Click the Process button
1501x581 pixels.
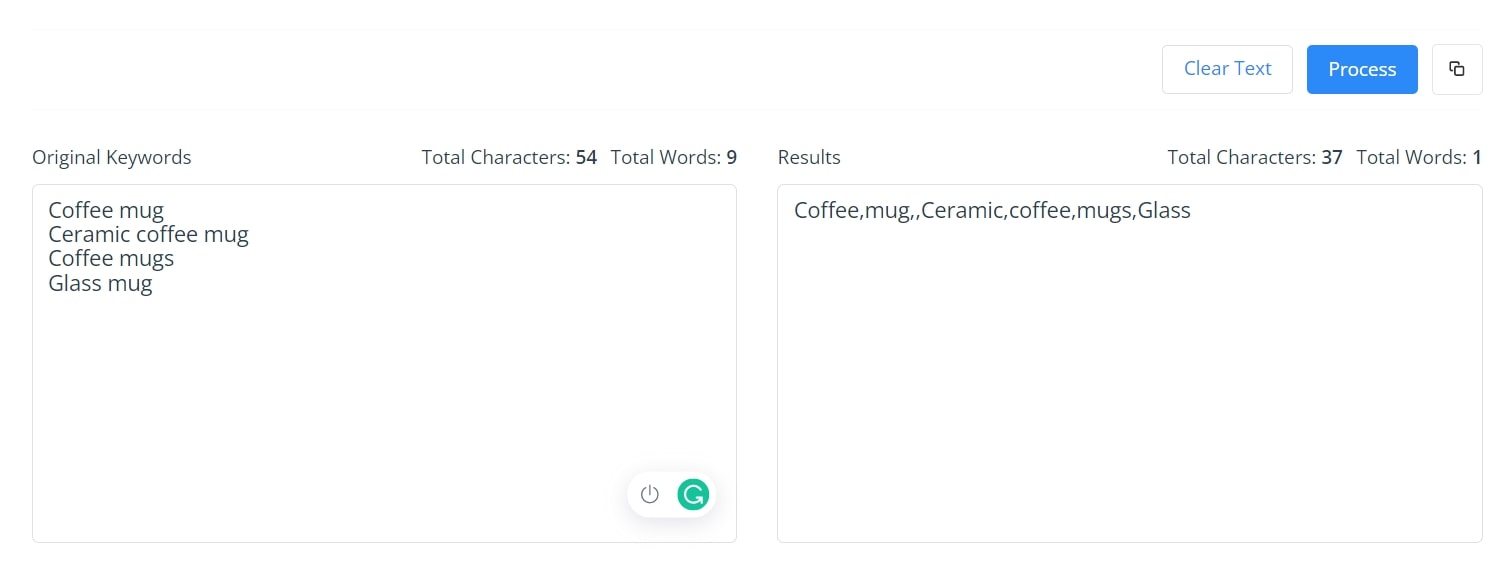pyautogui.click(x=1362, y=69)
